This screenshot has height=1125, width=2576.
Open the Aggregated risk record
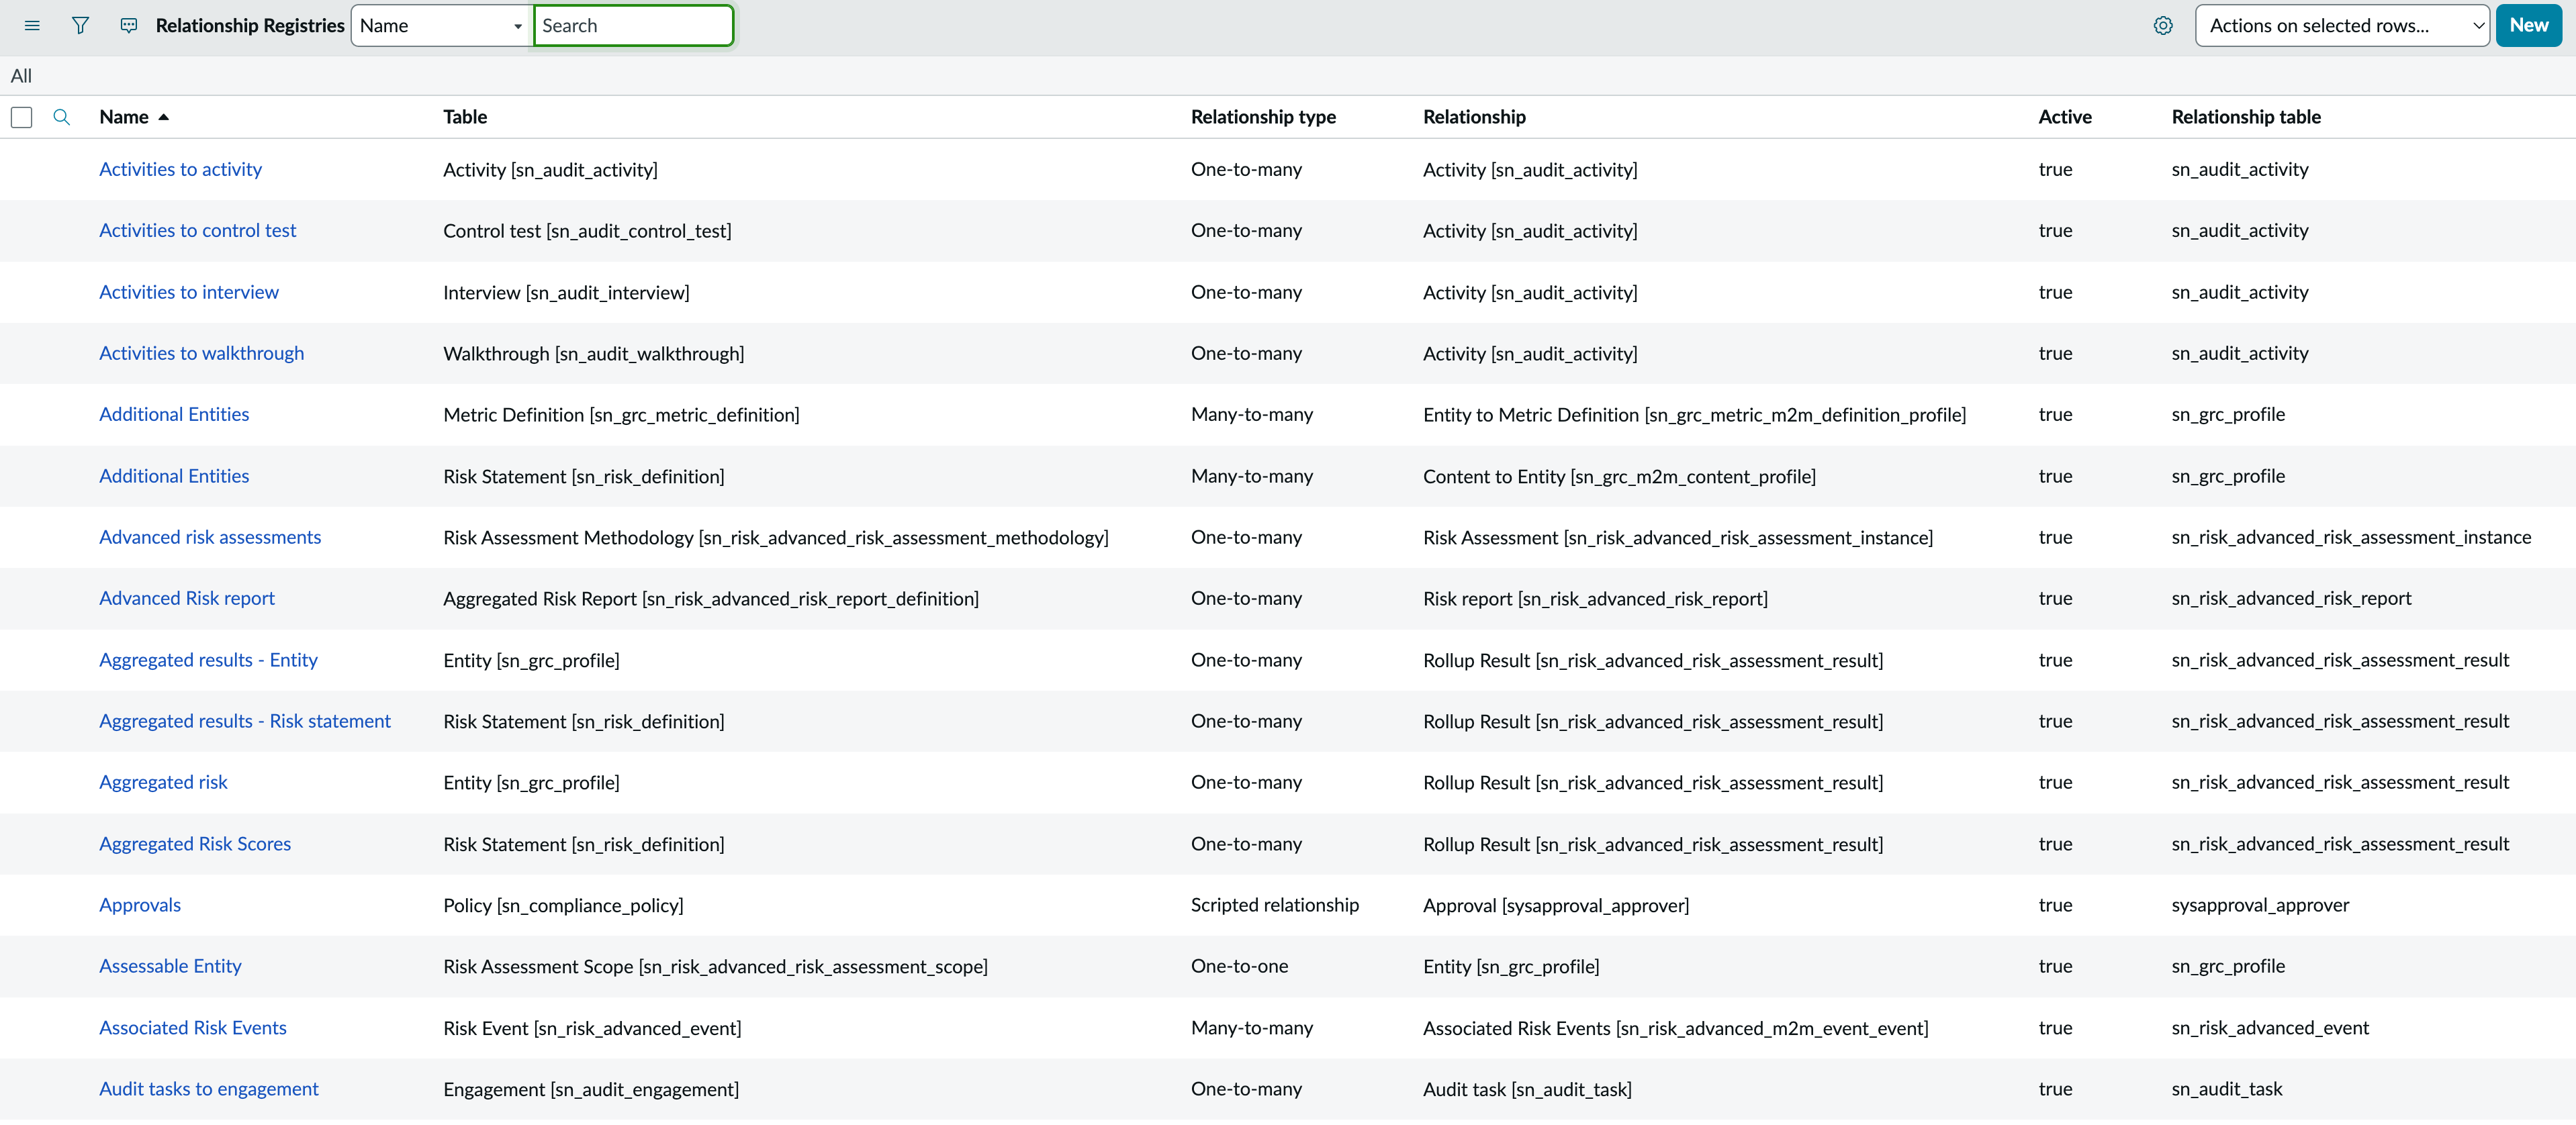[163, 782]
